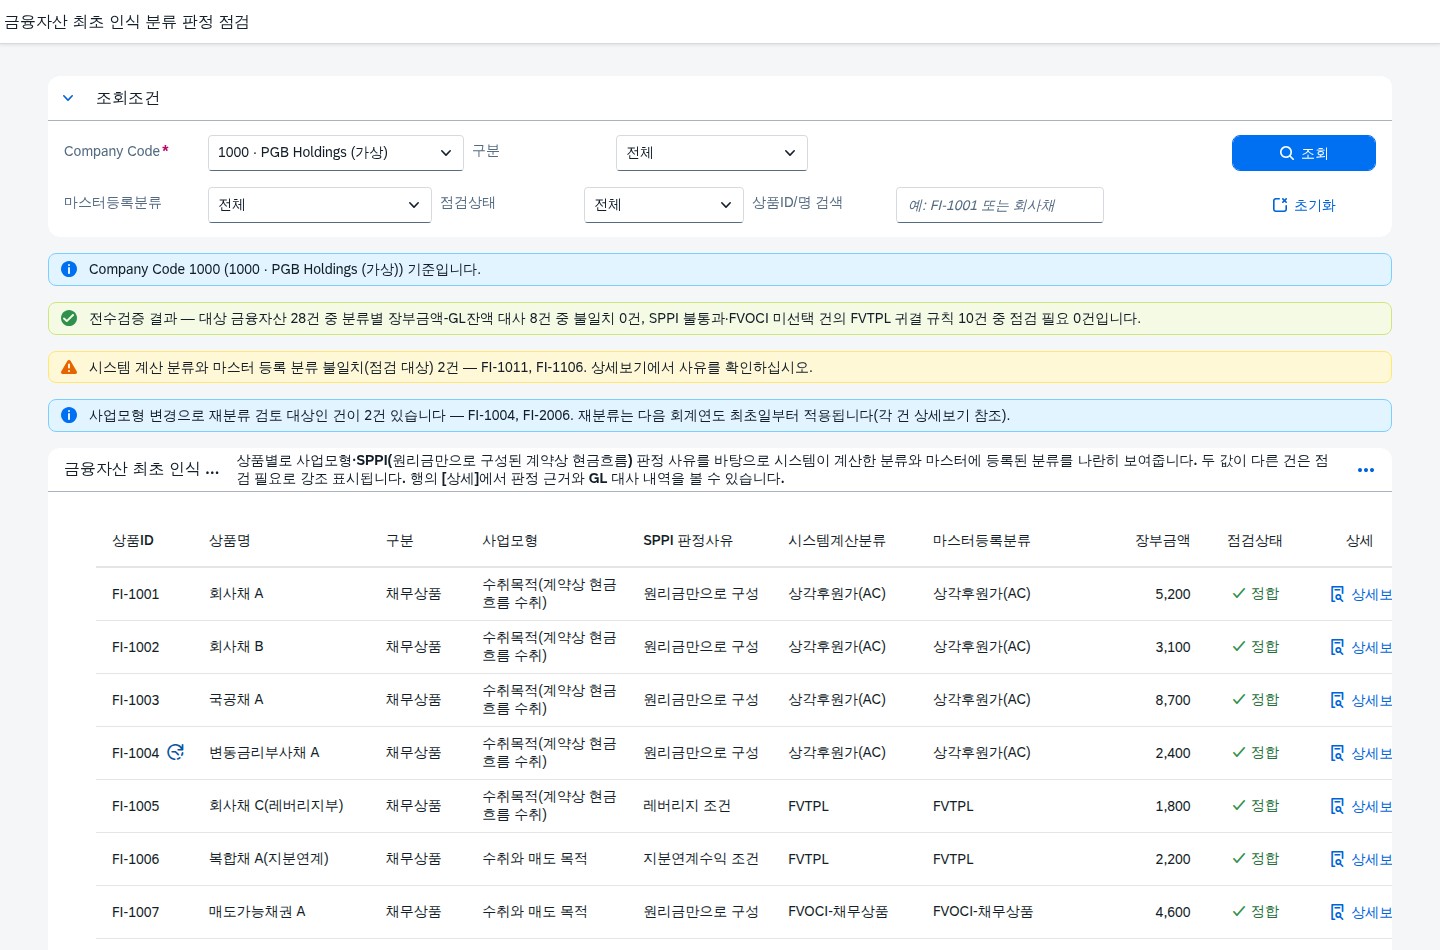The width and height of the screenshot is (1440, 950).
Task: Click the 초기화 reset button
Action: 1304,205
